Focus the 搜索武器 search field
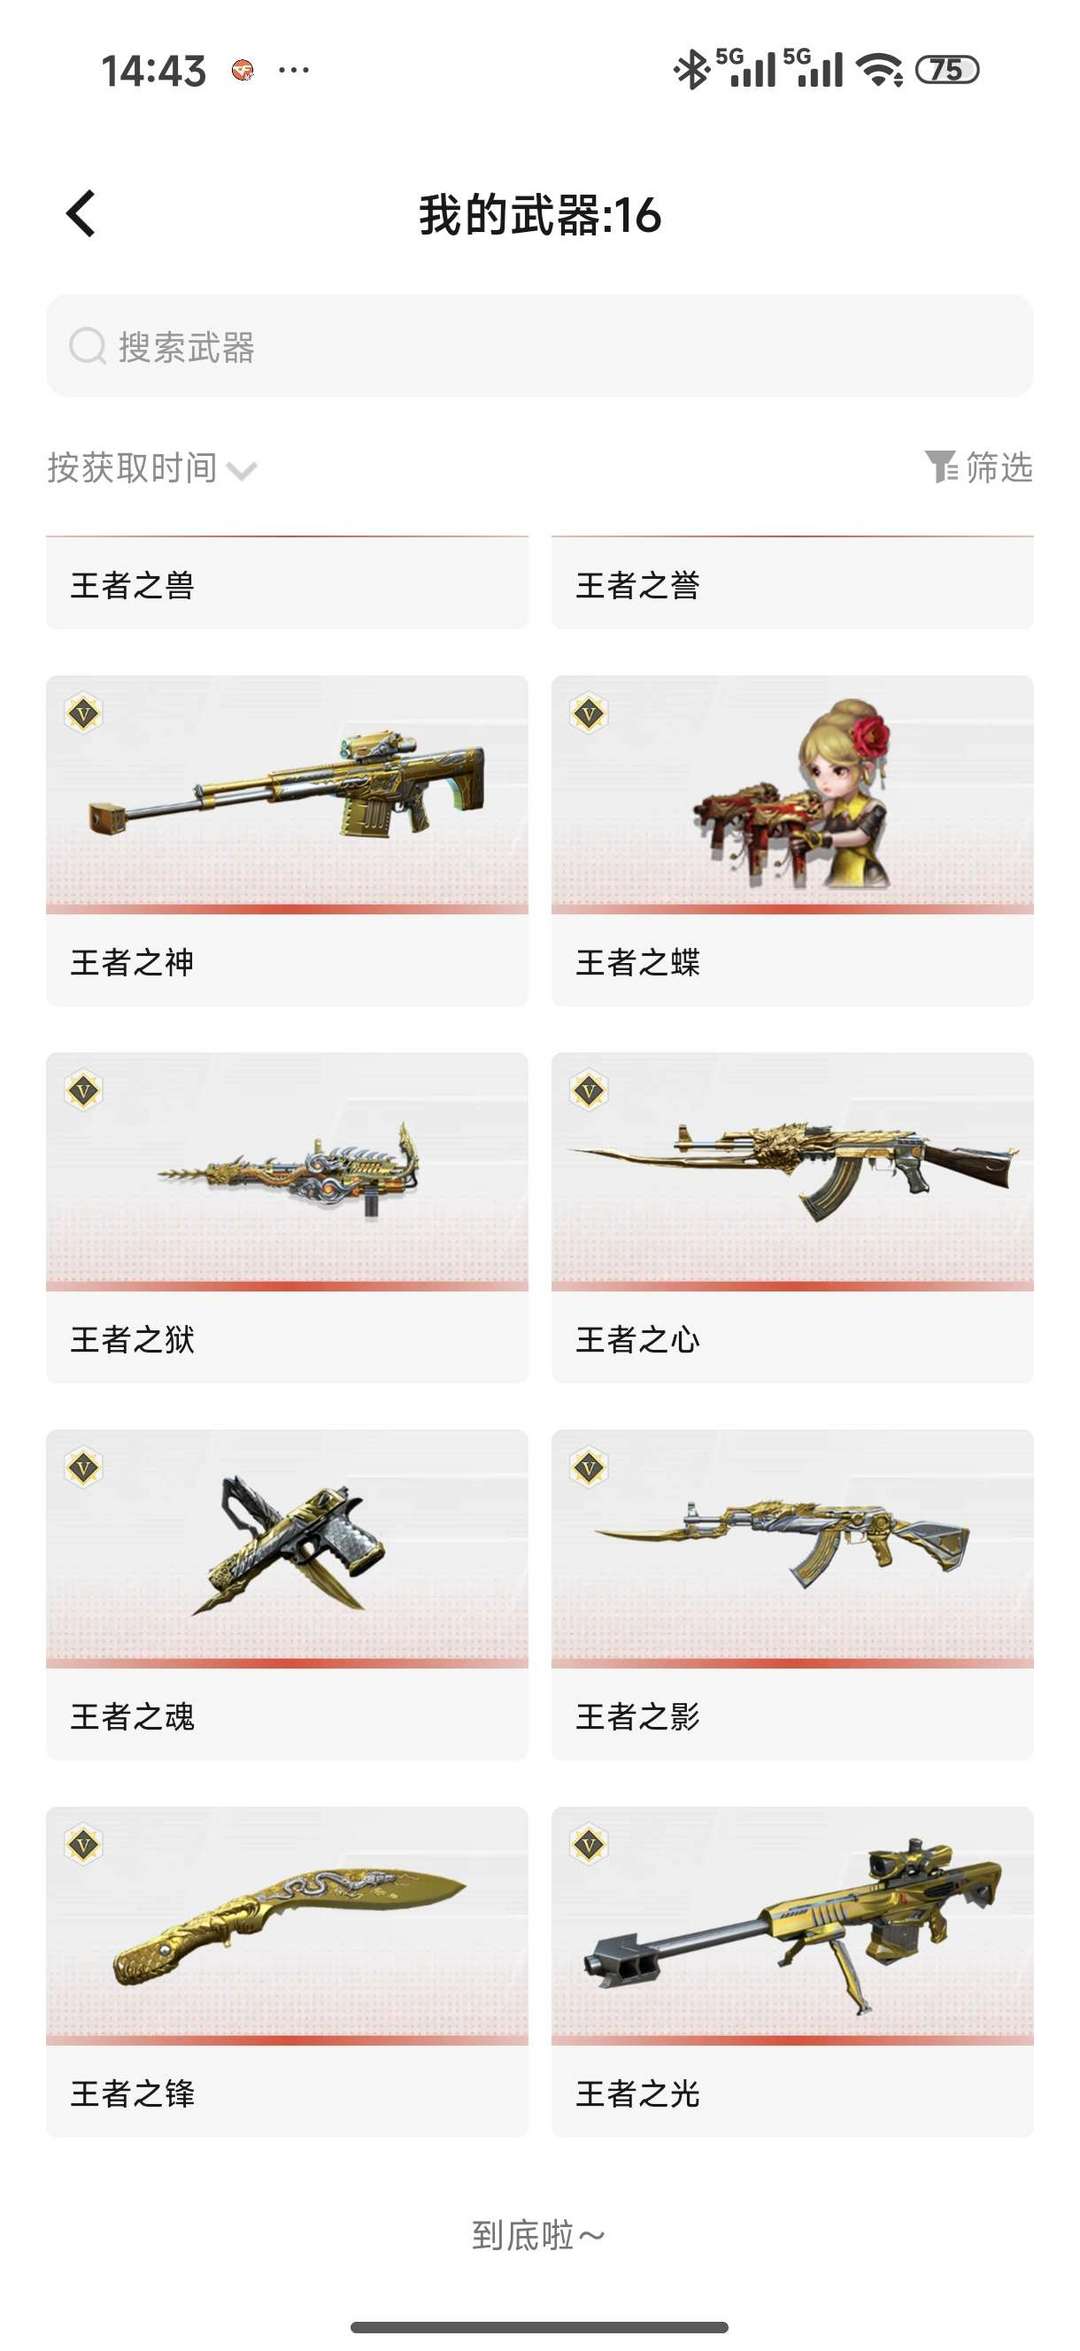 540,346
